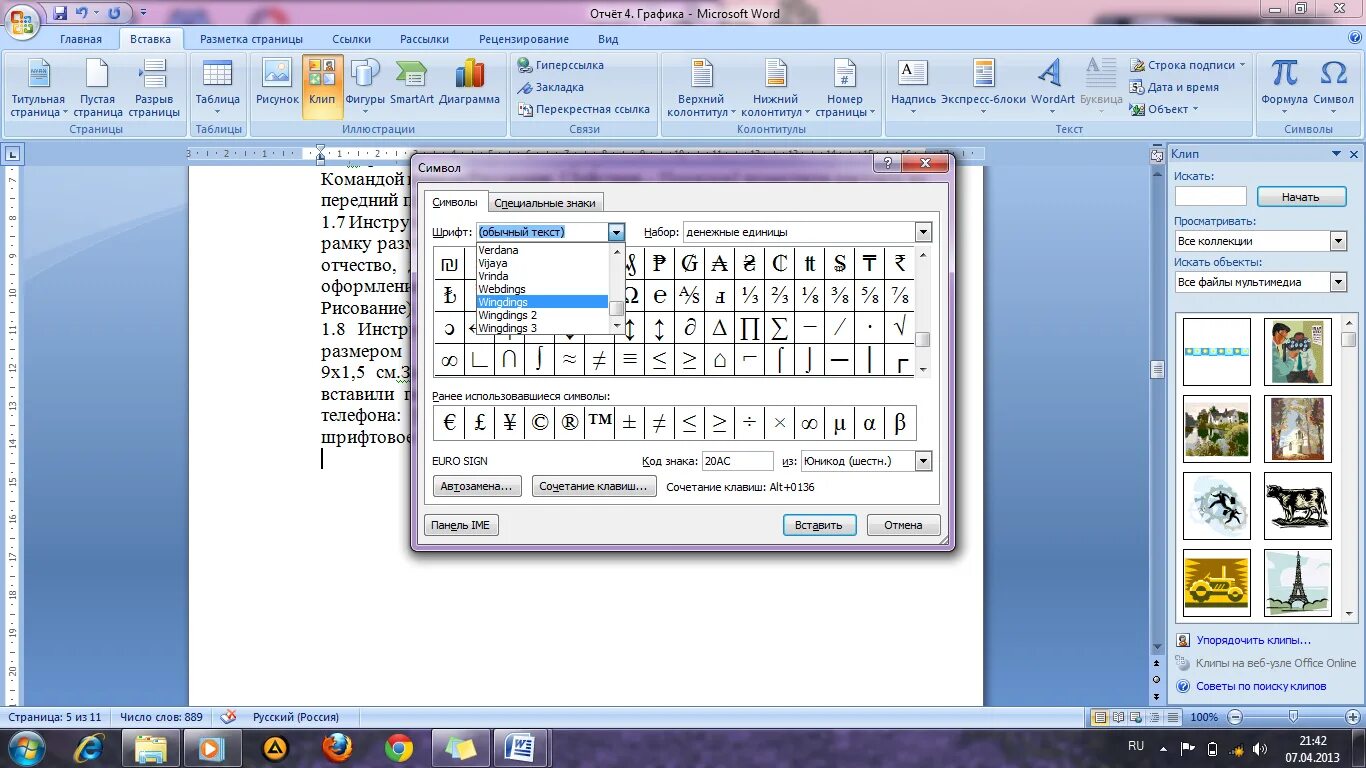1366x768 pixels.
Task: Insert a picture with Рисунок
Action: [277, 88]
